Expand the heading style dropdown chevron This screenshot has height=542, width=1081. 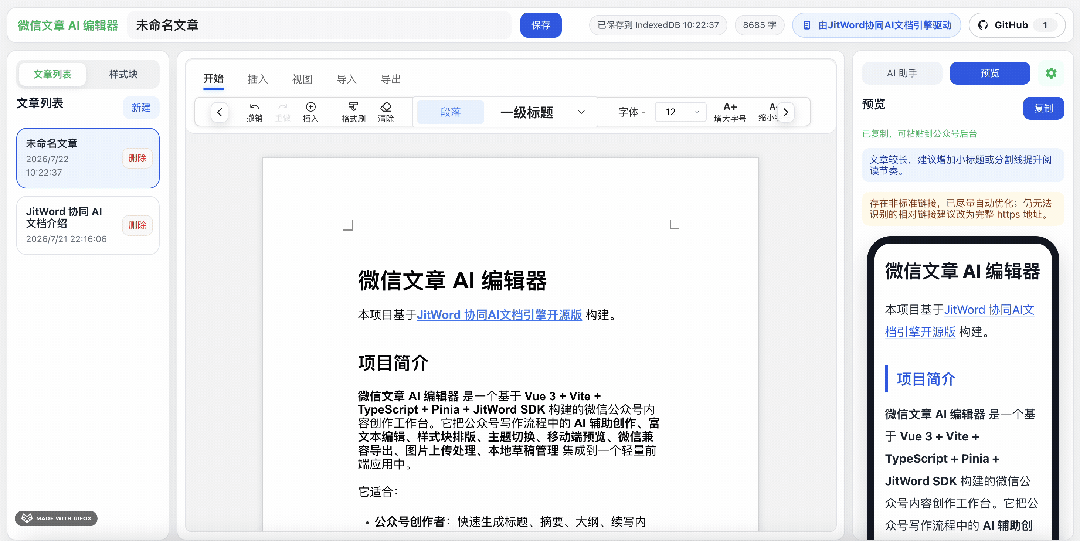(581, 112)
